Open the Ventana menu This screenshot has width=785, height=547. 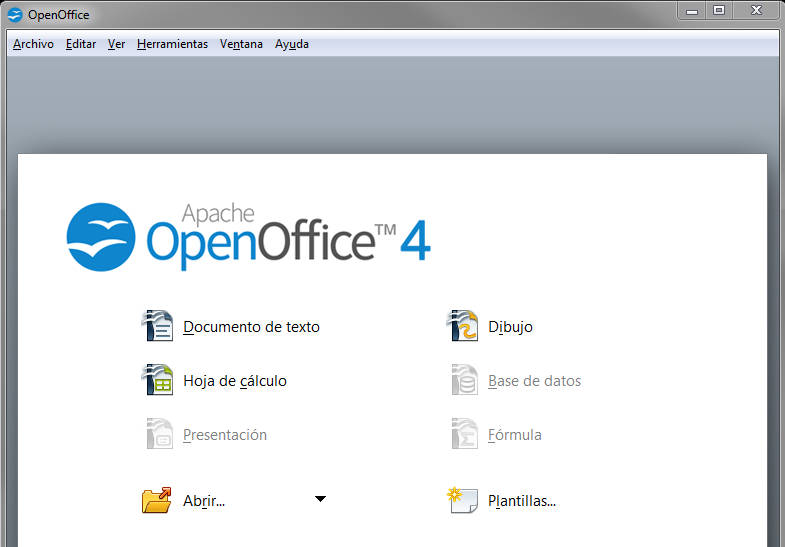click(x=241, y=44)
